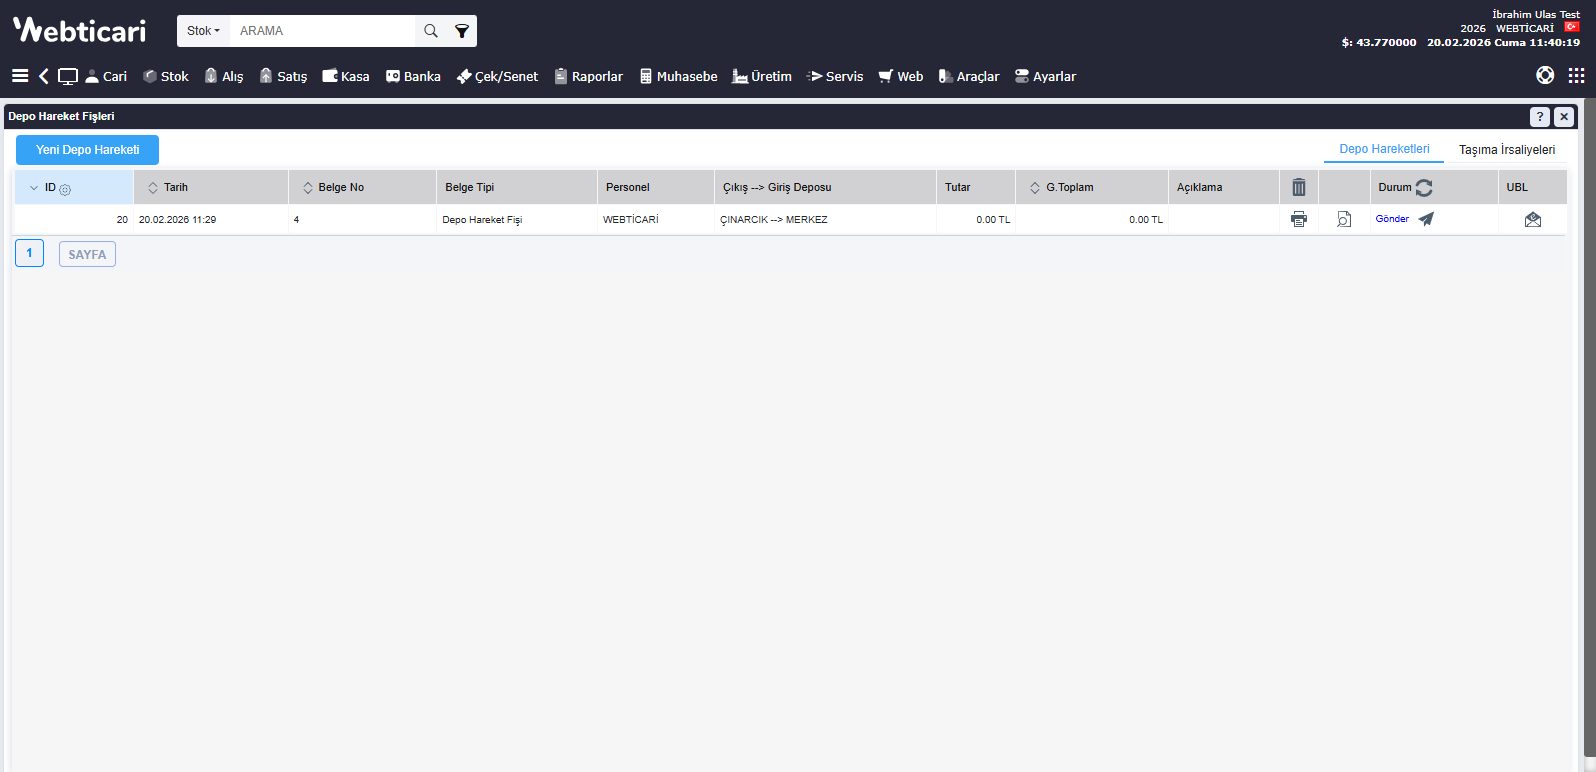The height and width of the screenshot is (772, 1596).
Task: Click the paper plane send icon
Action: tap(1426, 219)
